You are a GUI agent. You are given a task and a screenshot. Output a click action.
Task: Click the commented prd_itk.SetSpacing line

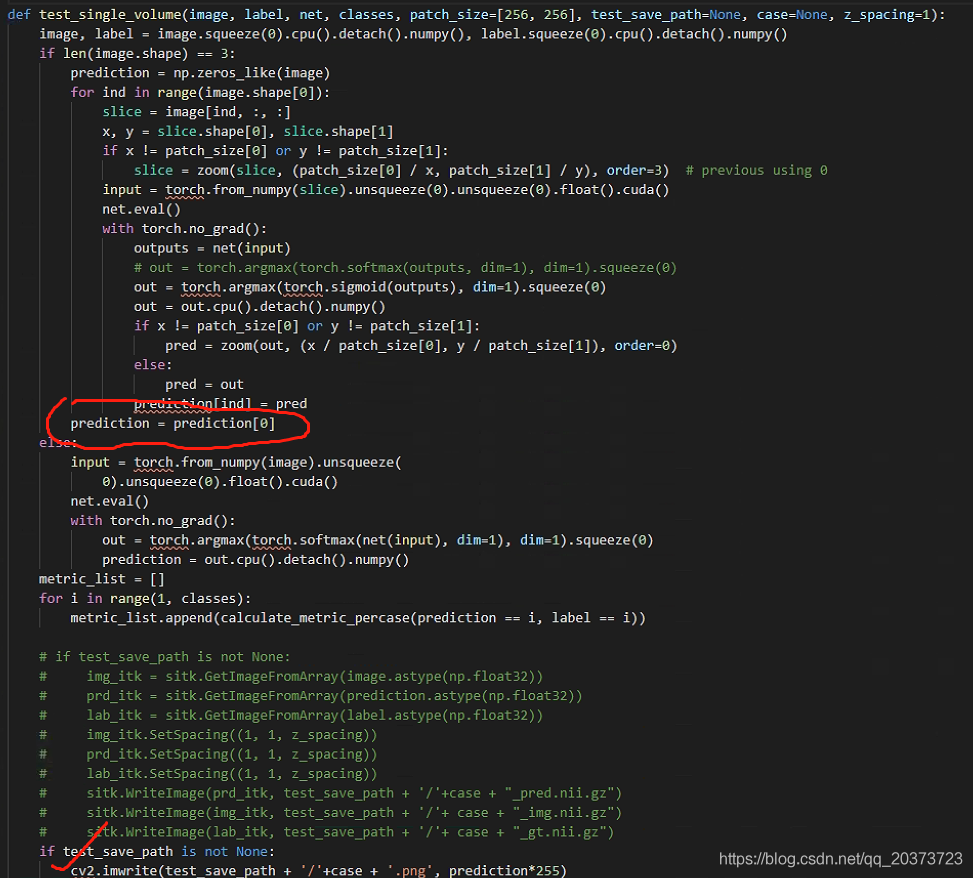(x=231, y=754)
